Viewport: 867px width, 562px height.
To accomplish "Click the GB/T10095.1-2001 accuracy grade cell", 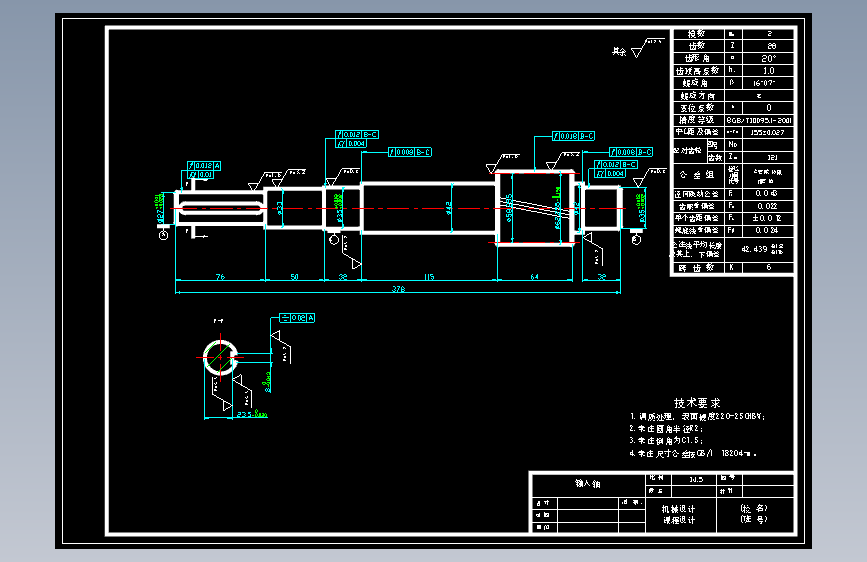I will (759, 120).
